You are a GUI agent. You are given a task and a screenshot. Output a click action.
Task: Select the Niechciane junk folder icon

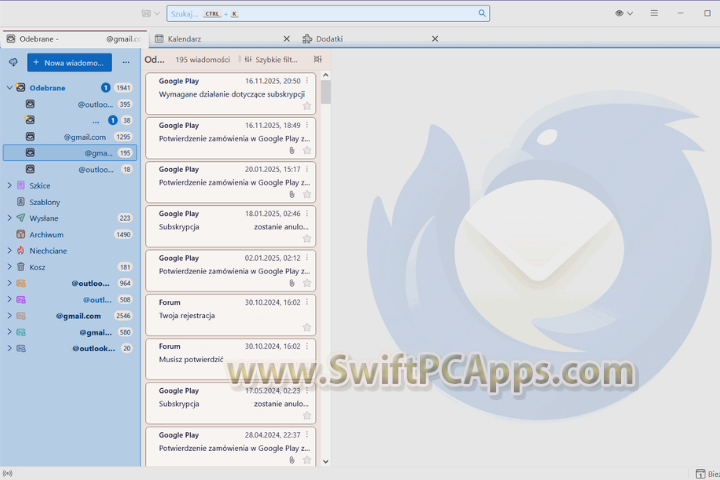(21, 250)
